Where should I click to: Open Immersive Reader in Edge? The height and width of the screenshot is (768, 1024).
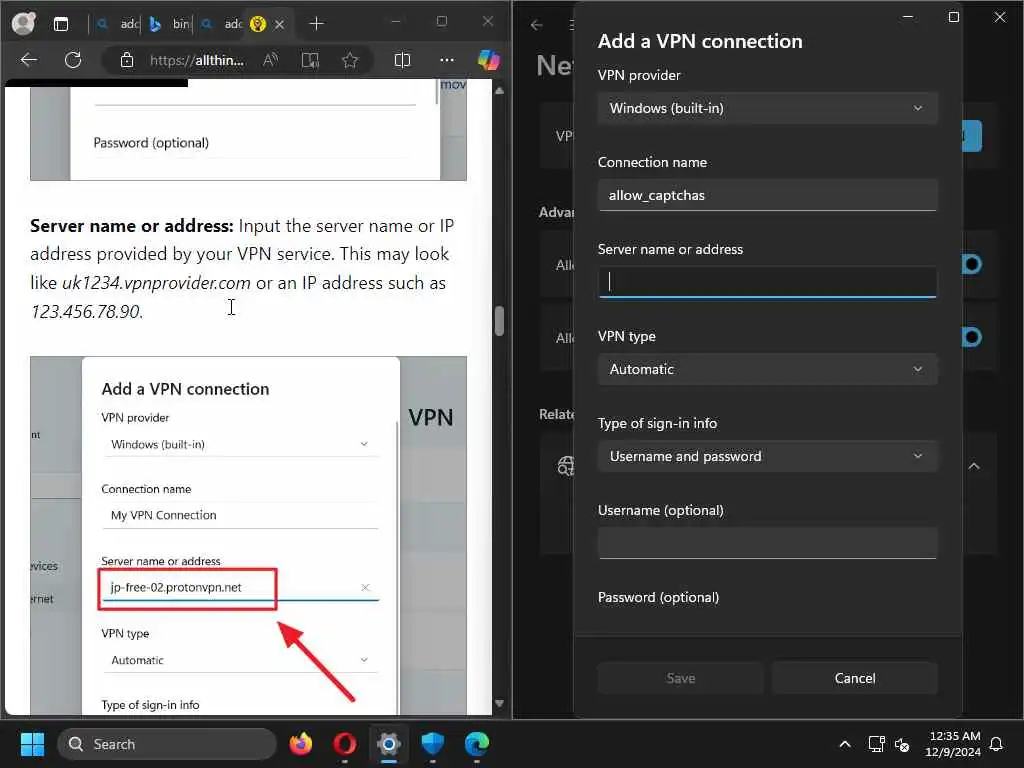[310, 61]
